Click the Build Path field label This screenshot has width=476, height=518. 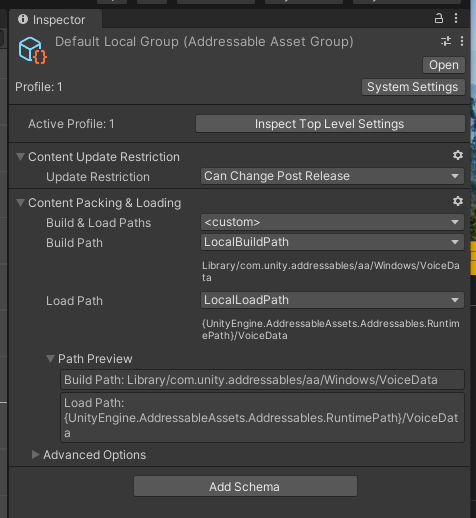point(74,243)
